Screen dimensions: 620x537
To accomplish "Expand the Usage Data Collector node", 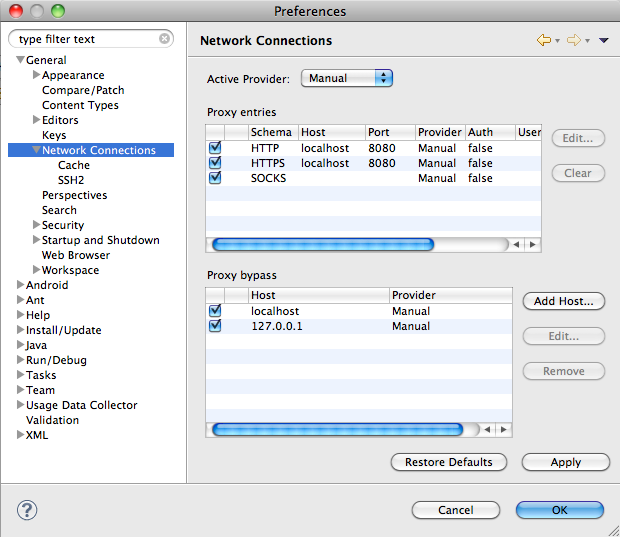I will pyautogui.click(x=21, y=405).
